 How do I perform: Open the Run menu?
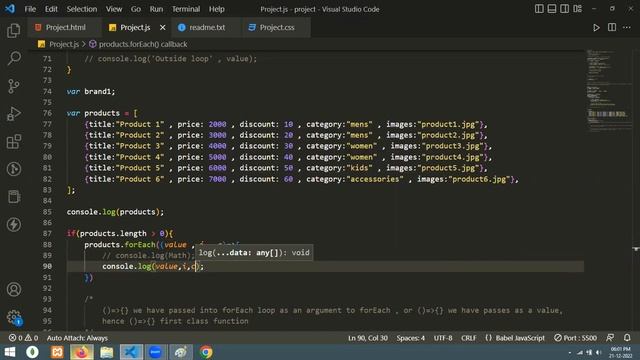[156, 9]
